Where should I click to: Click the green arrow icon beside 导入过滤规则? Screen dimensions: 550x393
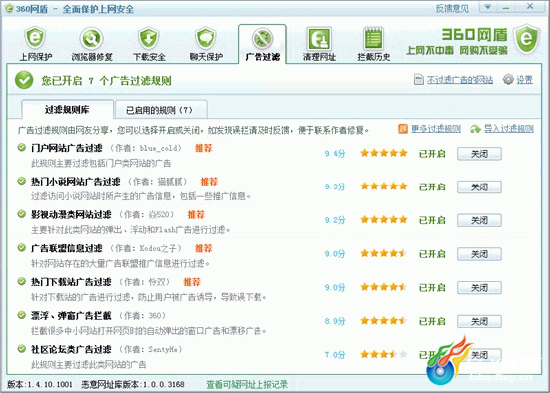click(x=475, y=129)
